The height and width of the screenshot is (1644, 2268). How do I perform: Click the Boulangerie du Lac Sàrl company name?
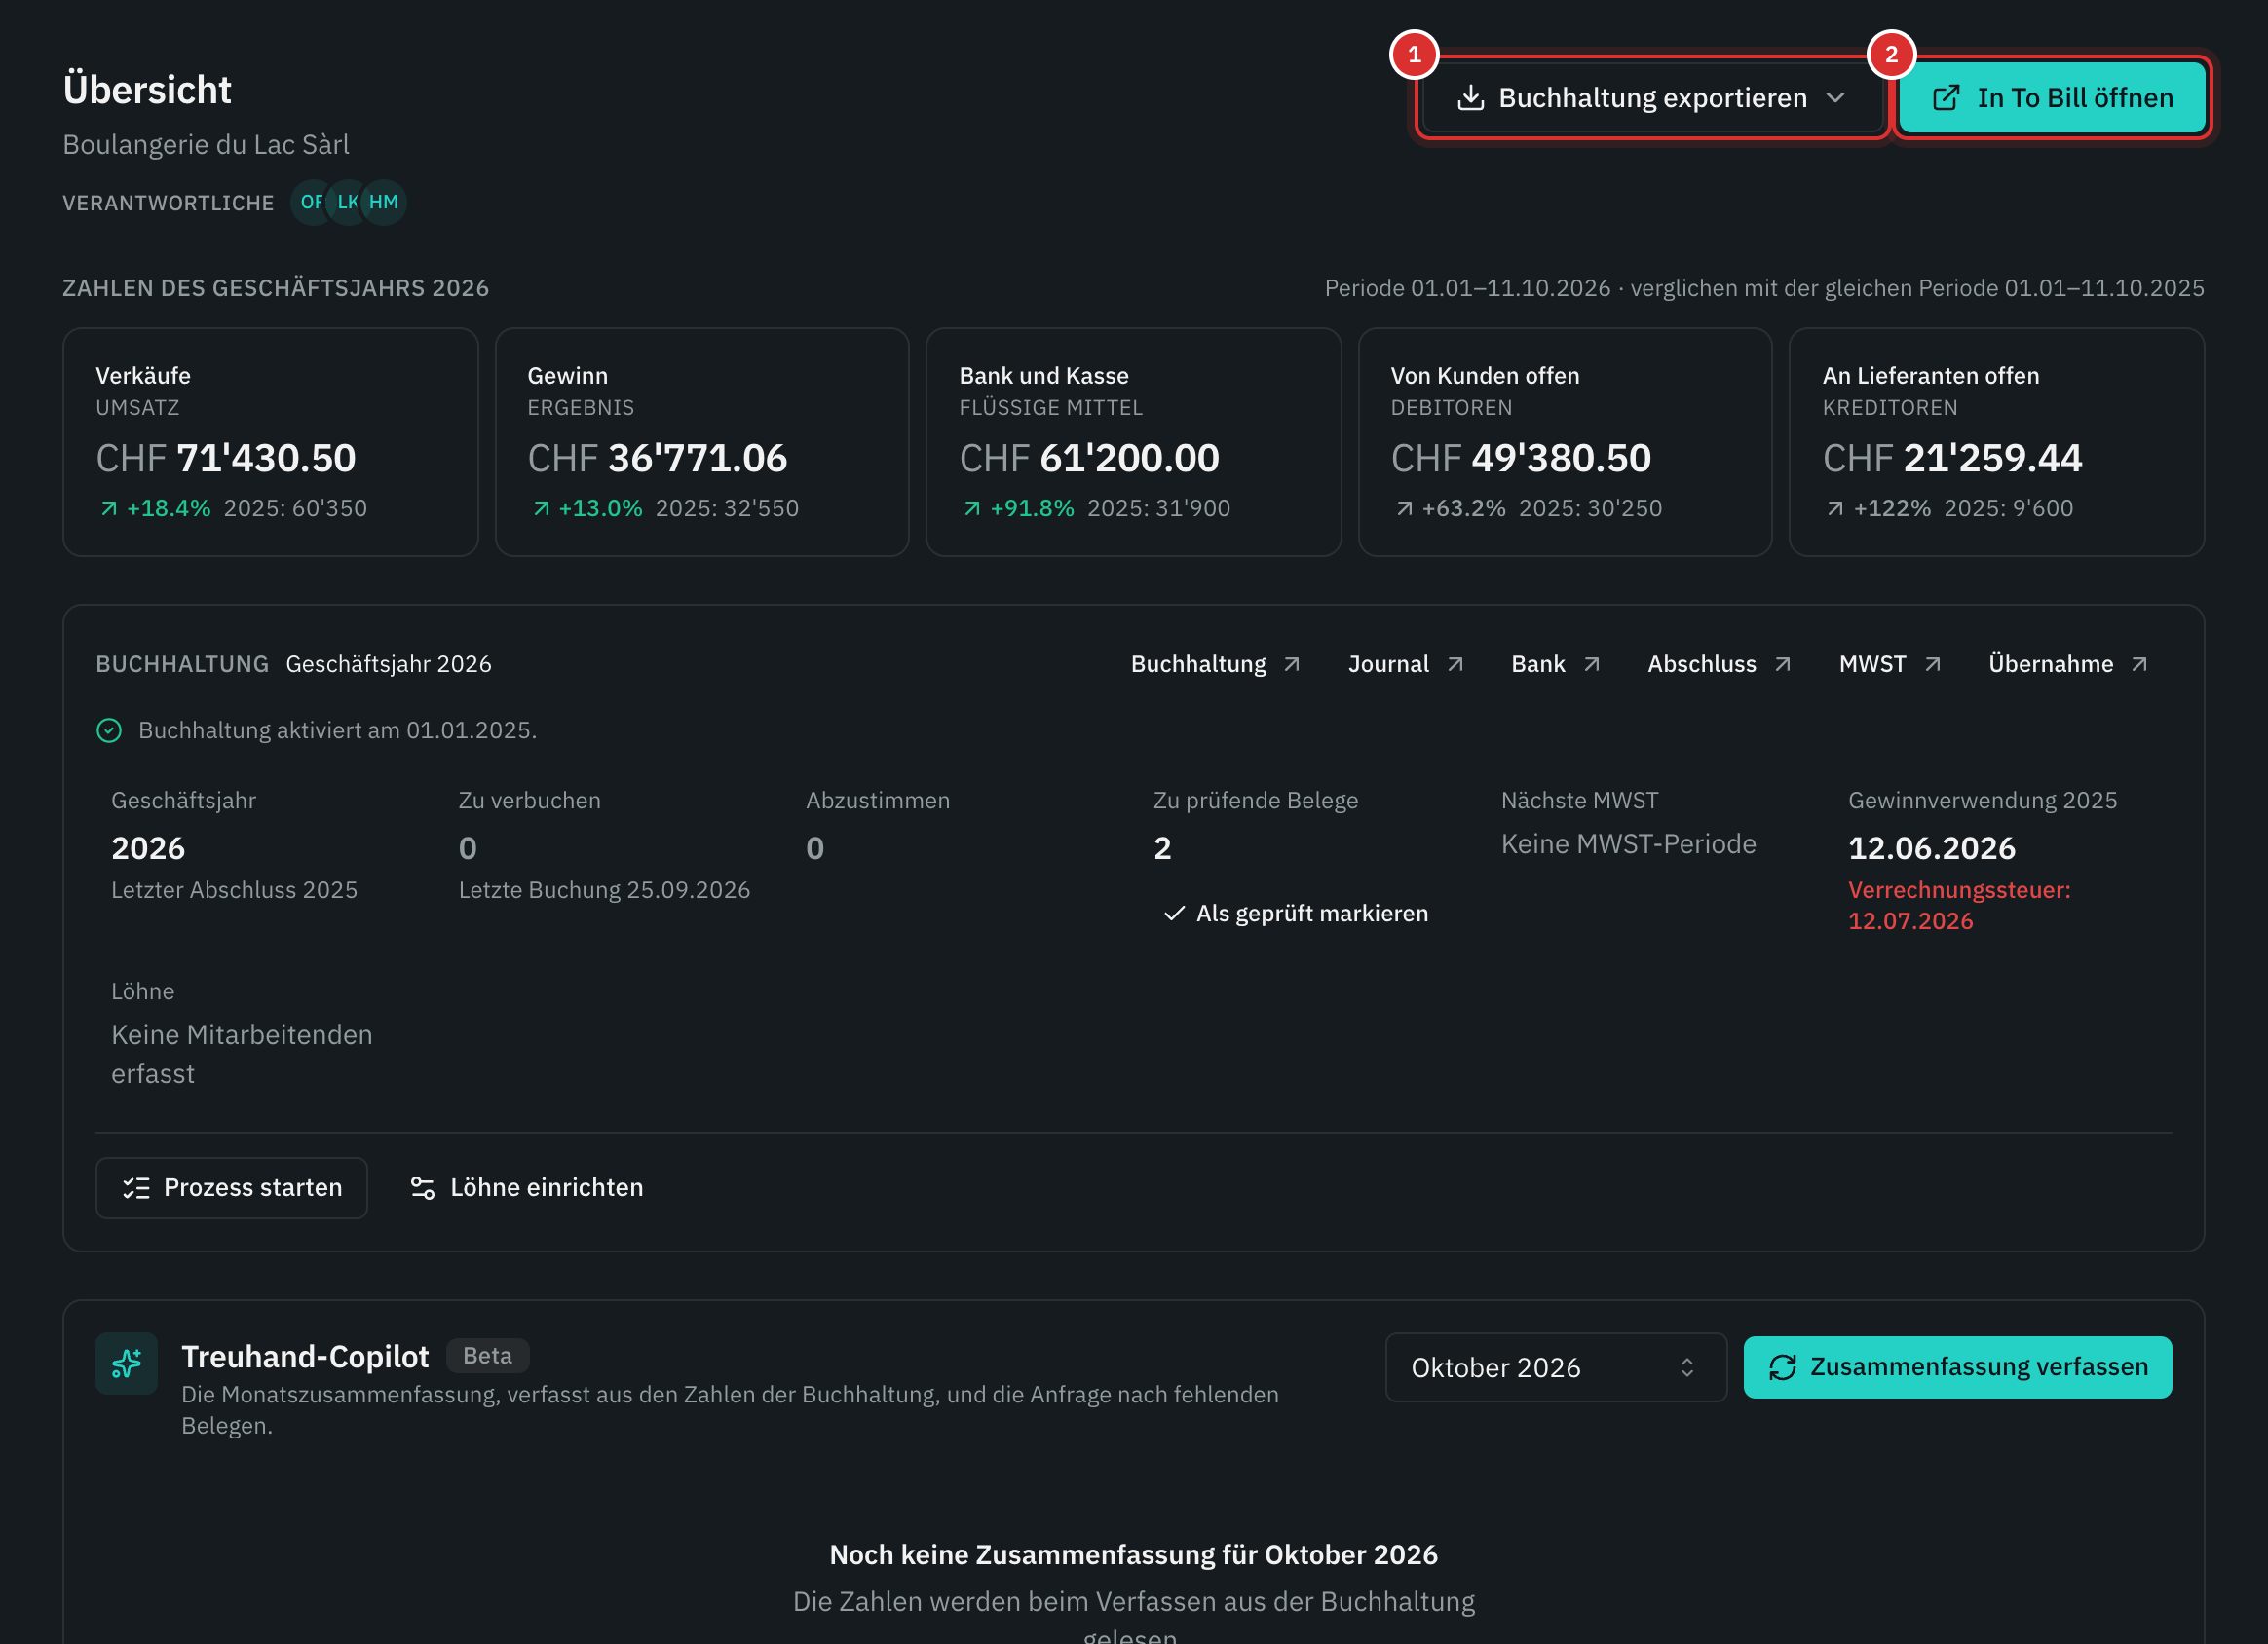tap(206, 145)
